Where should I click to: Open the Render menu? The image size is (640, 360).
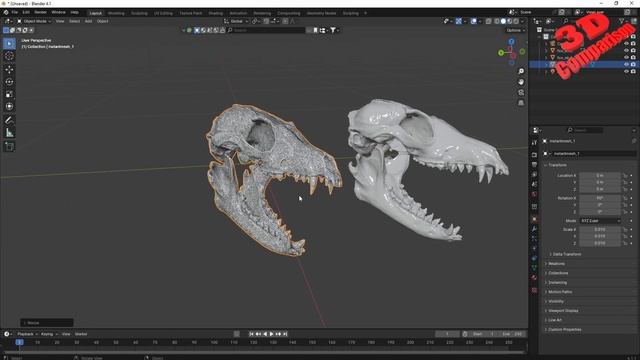40,12
